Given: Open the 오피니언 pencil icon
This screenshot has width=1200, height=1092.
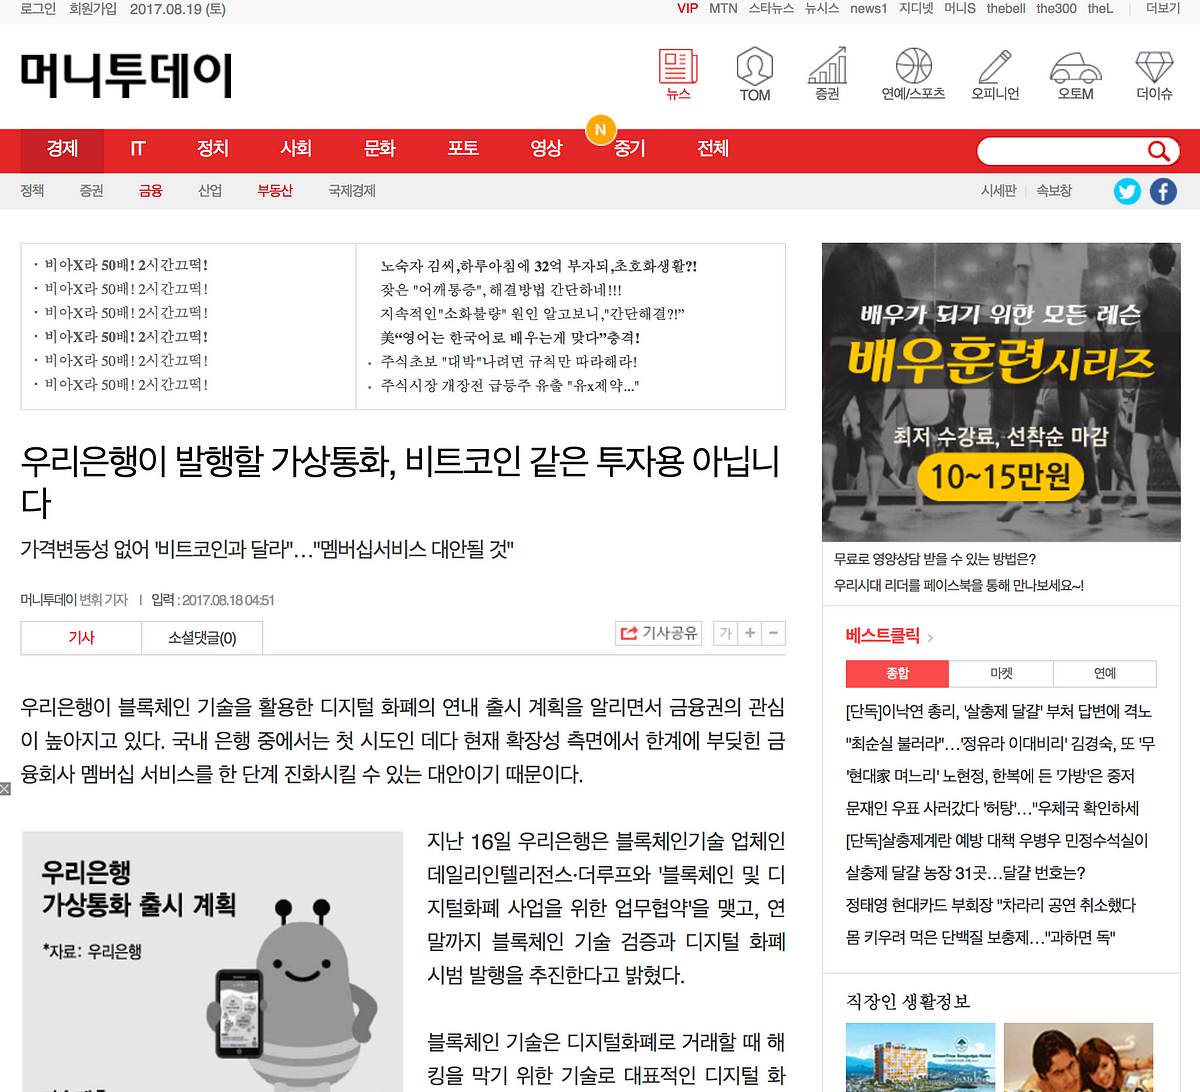Looking at the screenshot, I should (995, 74).
